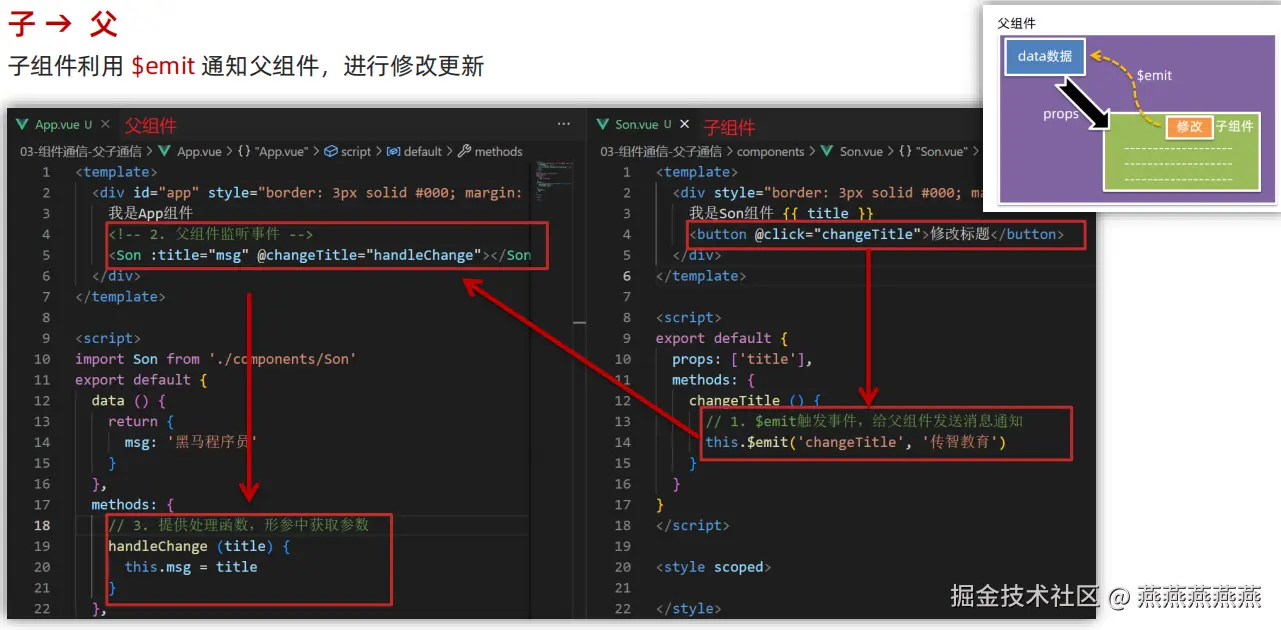Click 'import Son from' line in App.vue
Screen dimensions: 1281x630
(x=215, y=359)
